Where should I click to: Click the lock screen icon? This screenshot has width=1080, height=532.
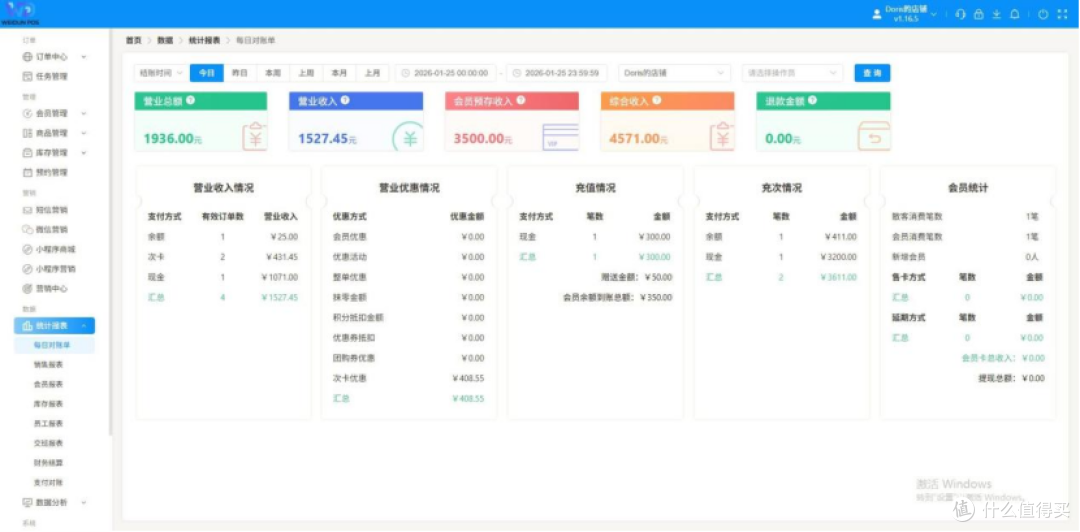click(978, 14)
